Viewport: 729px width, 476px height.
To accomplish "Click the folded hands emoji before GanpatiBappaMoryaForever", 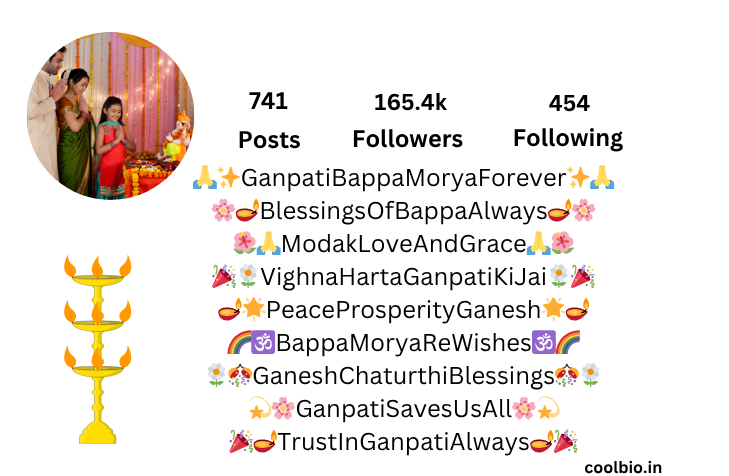I will (x=205, y=177).
